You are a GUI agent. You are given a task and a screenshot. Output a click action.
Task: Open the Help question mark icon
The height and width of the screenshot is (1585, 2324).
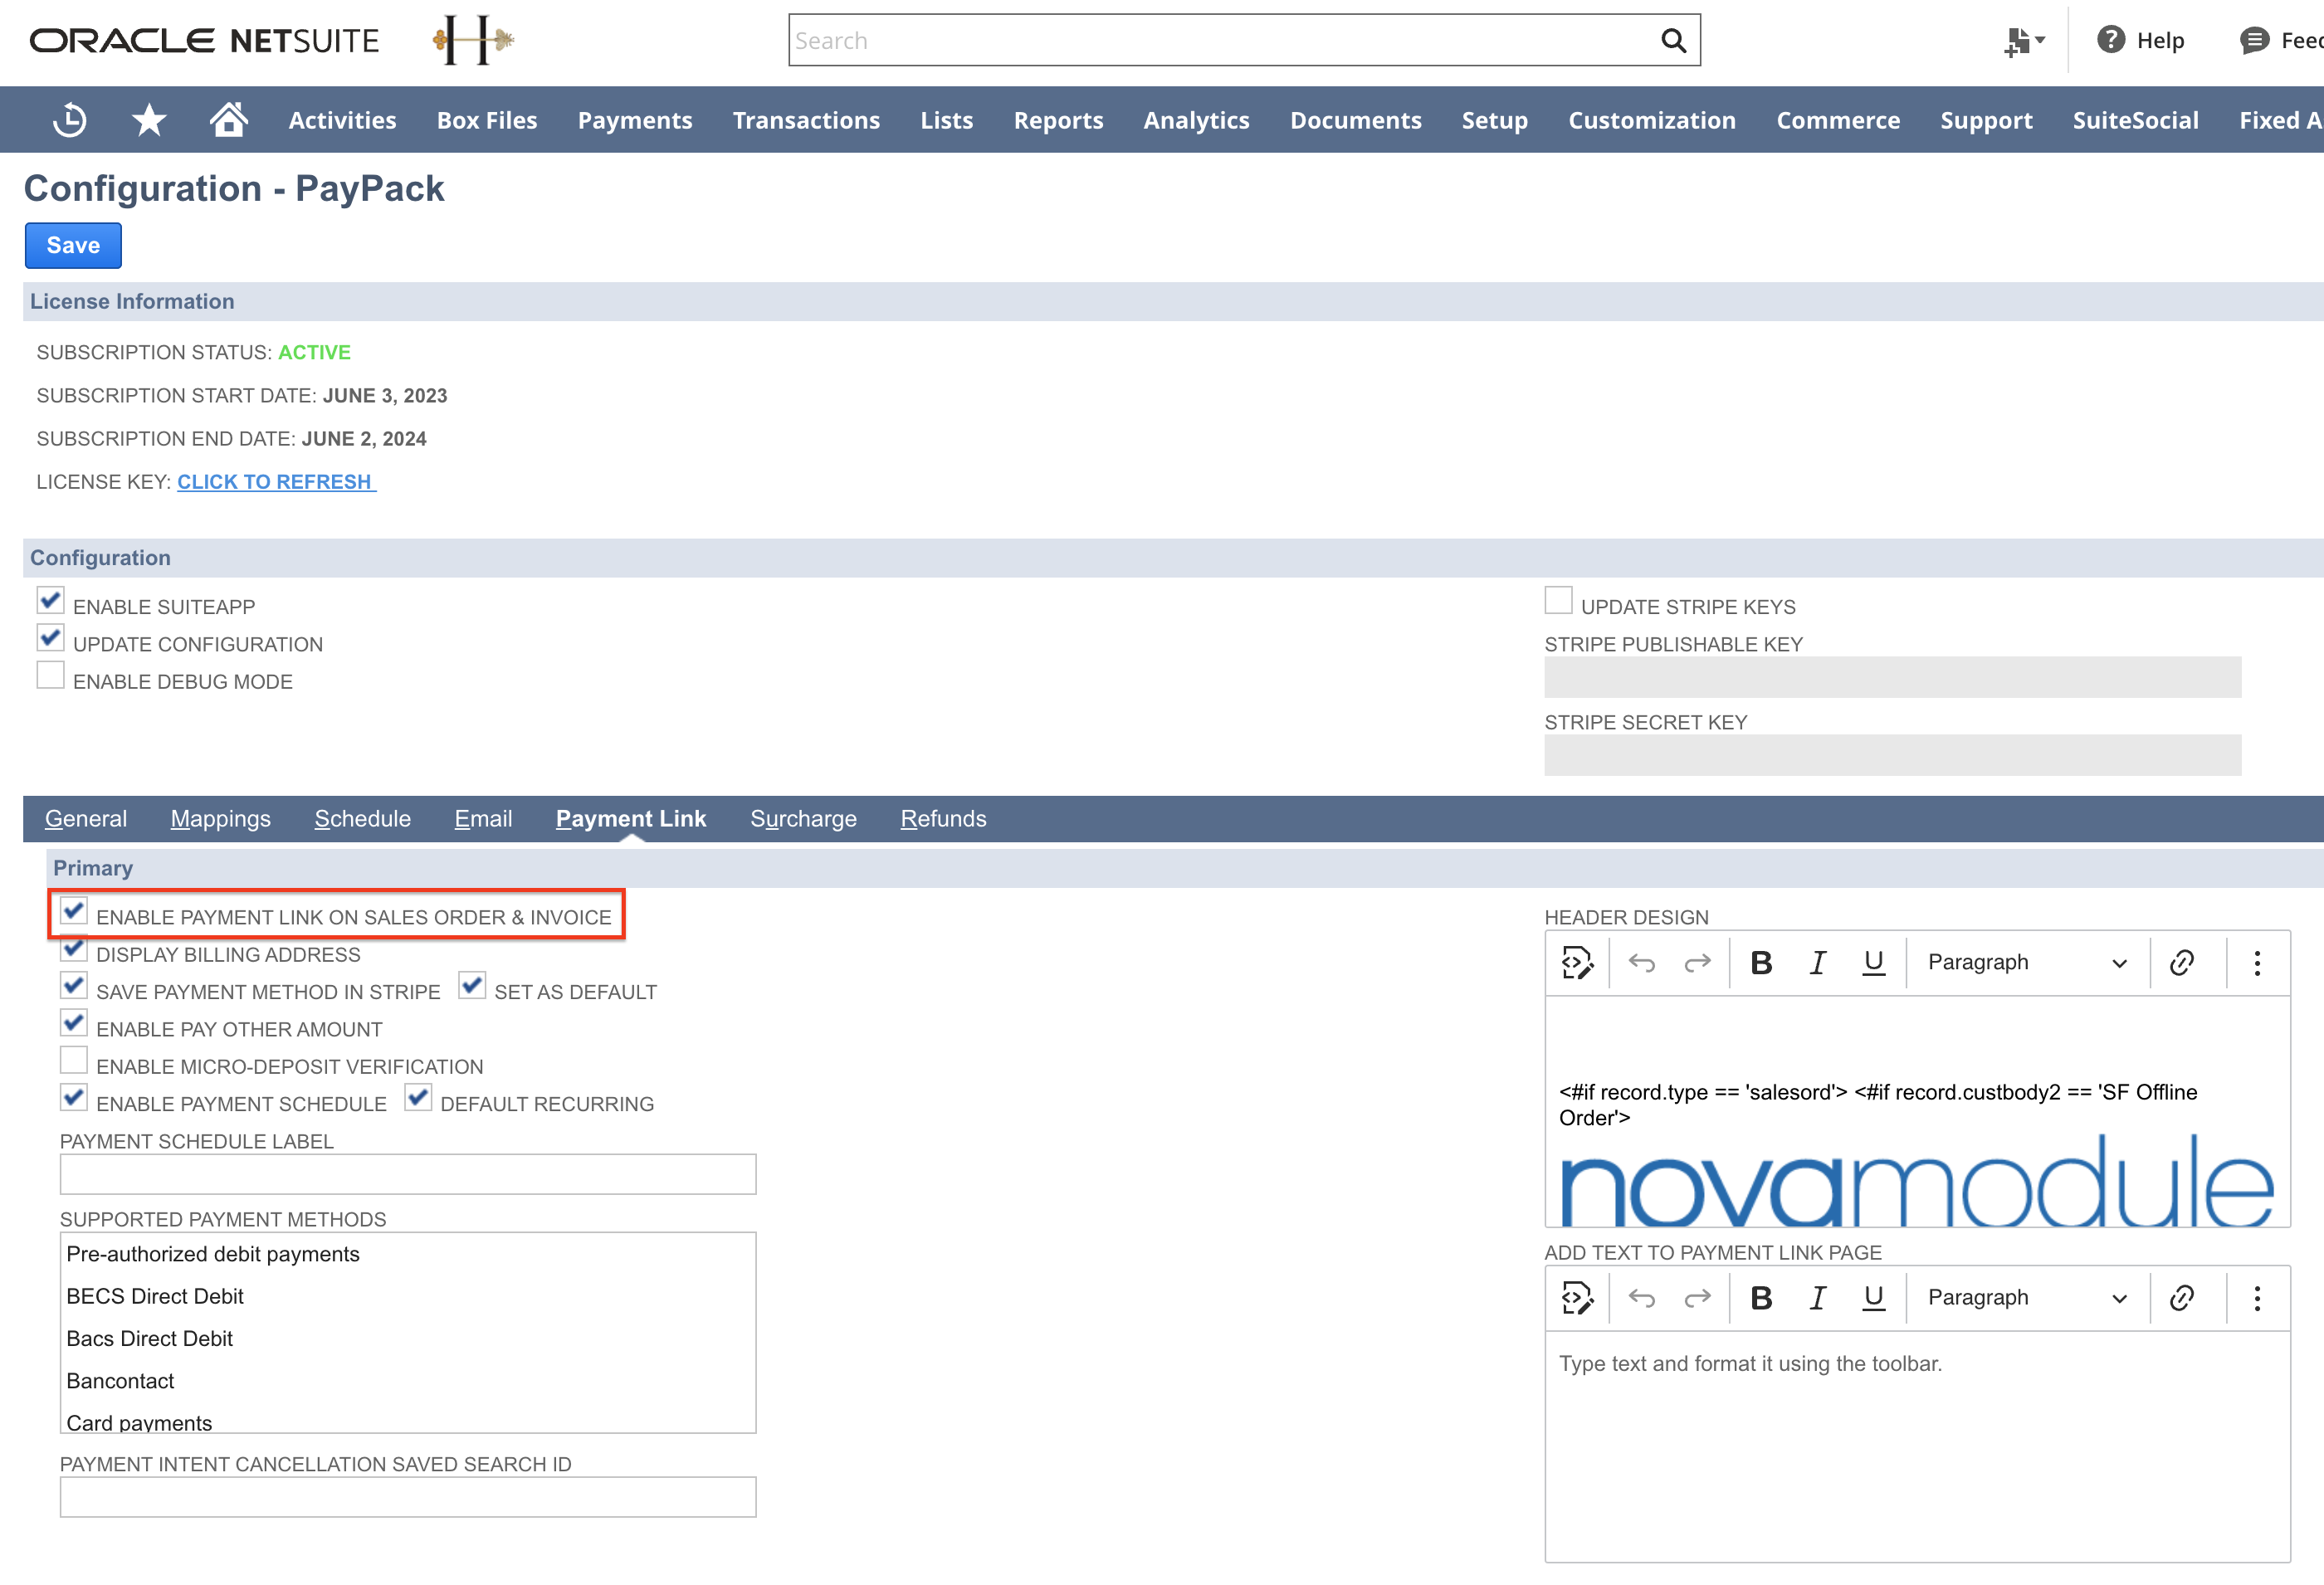tap(2110, 40)
